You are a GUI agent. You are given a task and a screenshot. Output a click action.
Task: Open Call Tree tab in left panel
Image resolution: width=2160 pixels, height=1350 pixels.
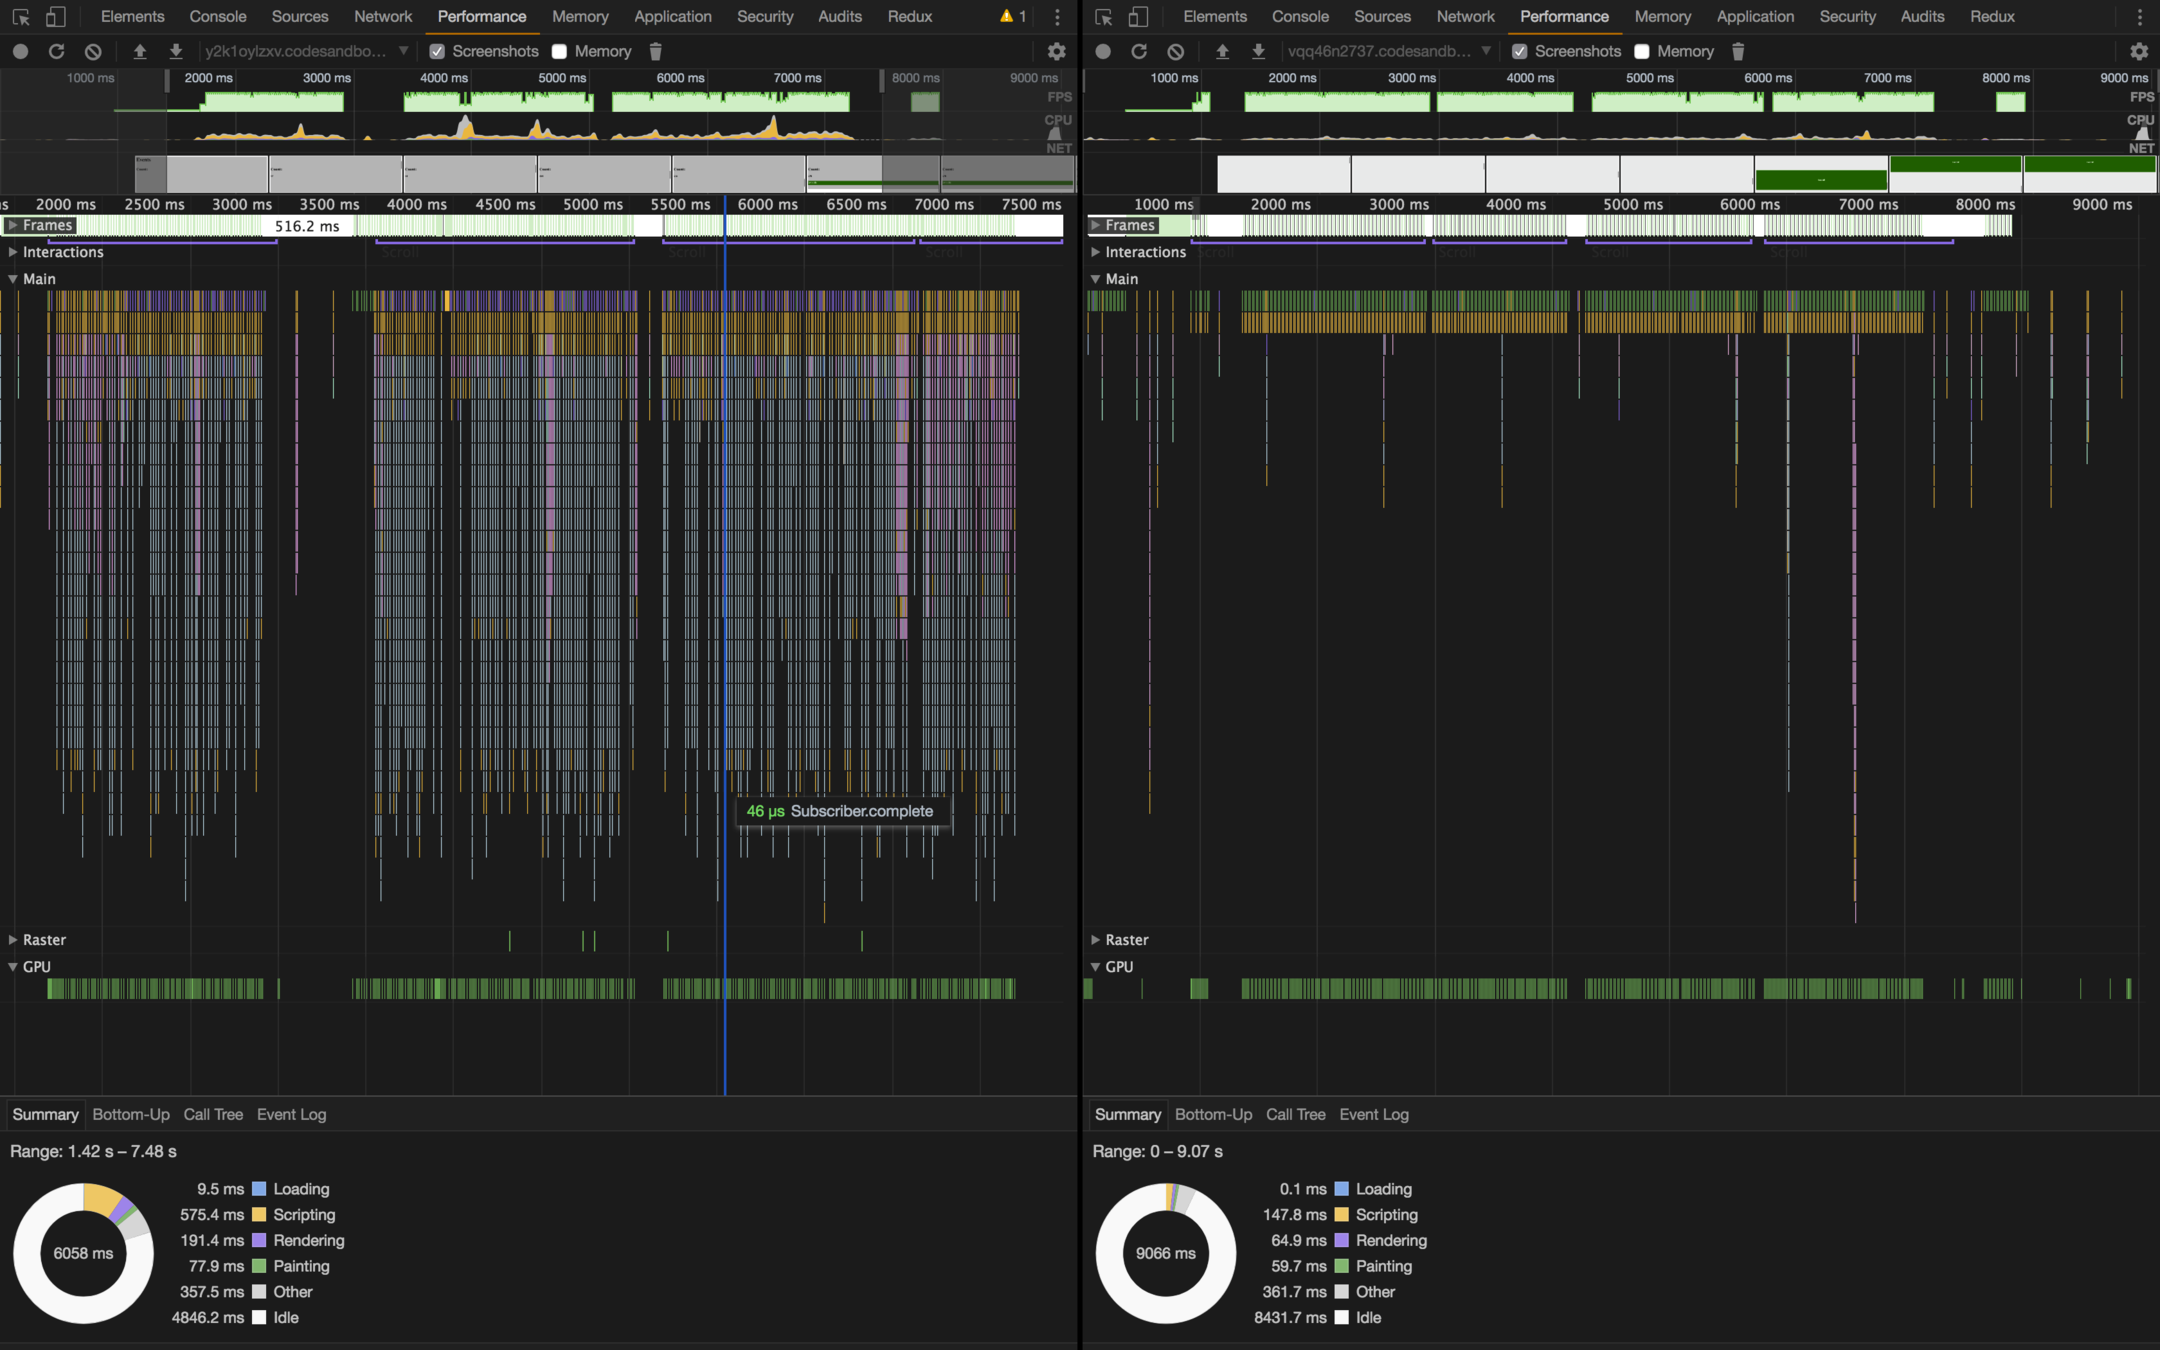[x=213, y=1114]
